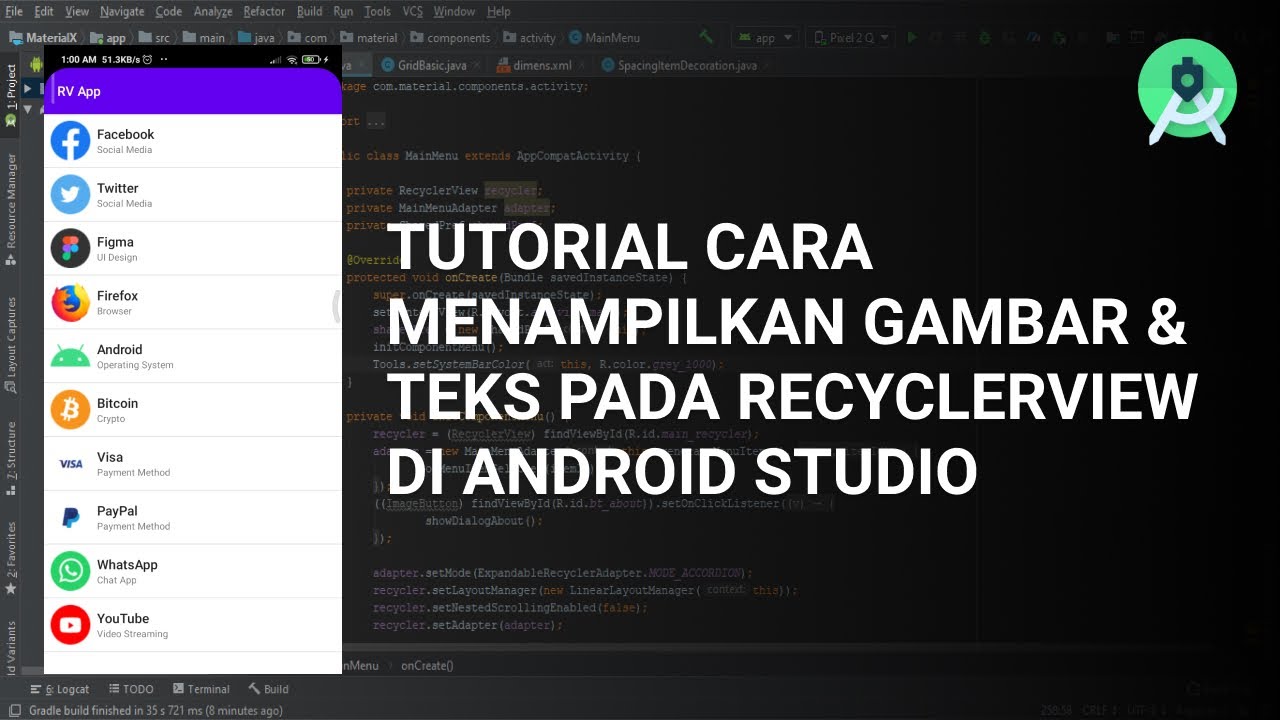Open the Edit menu
The image size is (1280, 720).
[x=44, y=11]
